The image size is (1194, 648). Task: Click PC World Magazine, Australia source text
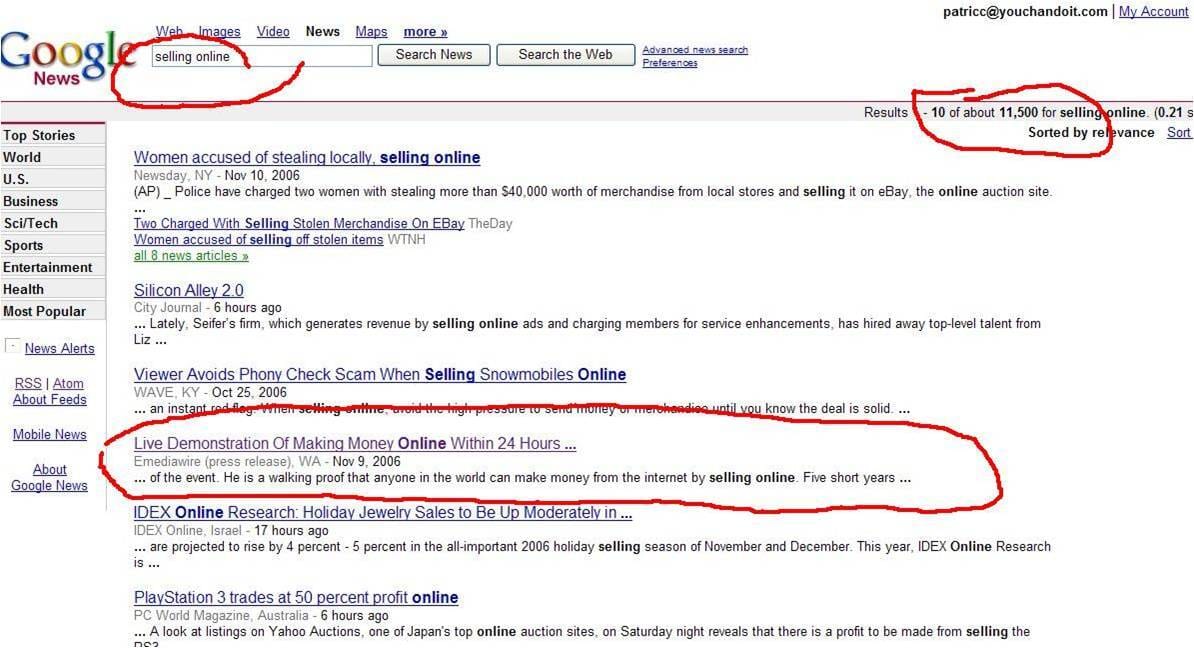coord(222,615)
